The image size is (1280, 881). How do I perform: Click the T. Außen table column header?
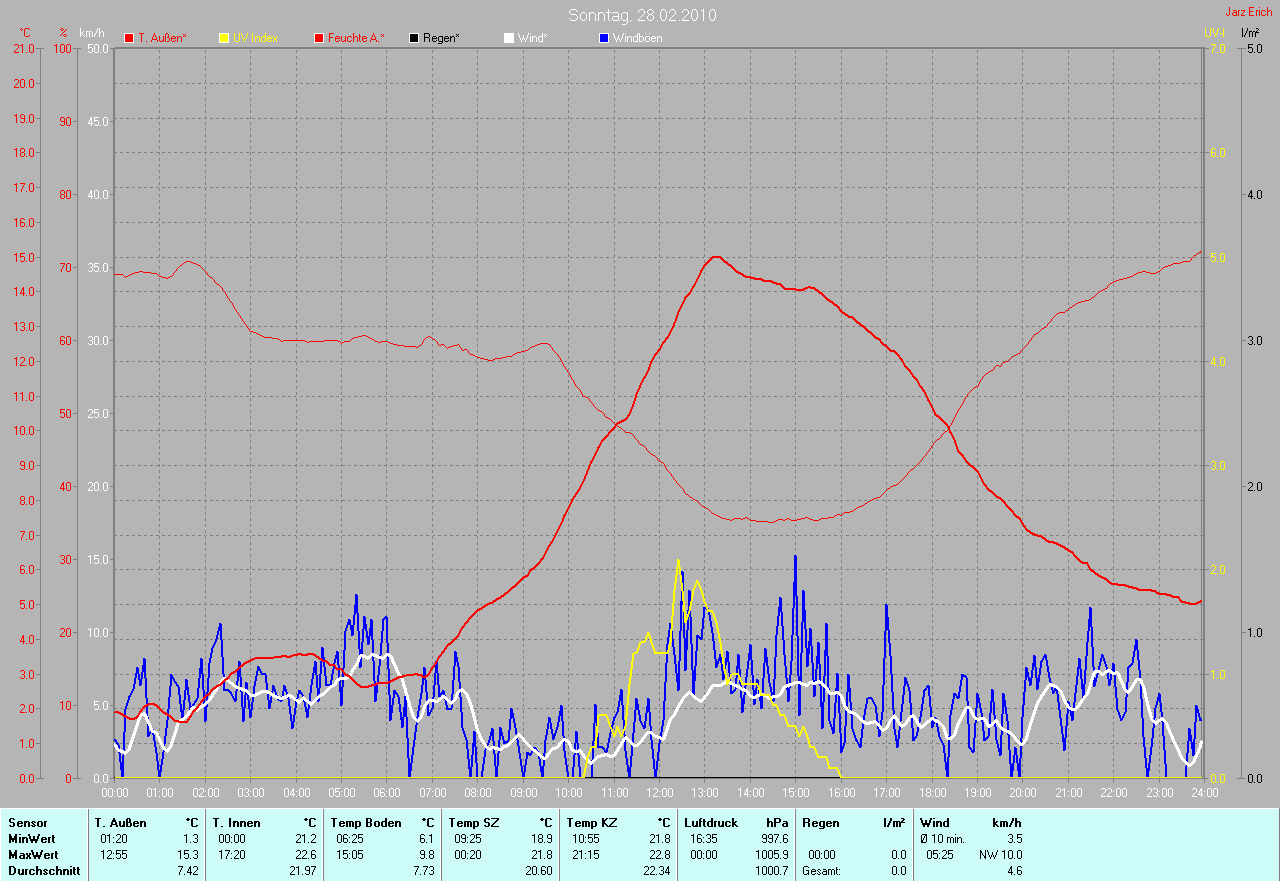pyautogui.click(x=121, y=823)
